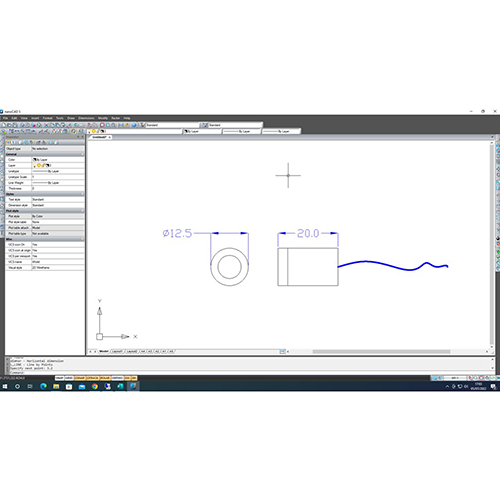
Task: Toggle the POLAR status button
Action: (x=105, y=378)
